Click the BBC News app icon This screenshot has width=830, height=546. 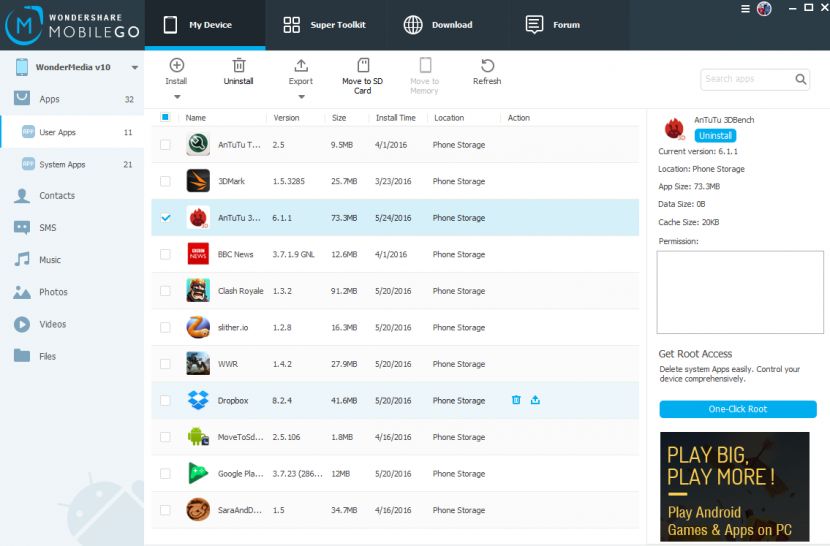(x=198, y=254)
